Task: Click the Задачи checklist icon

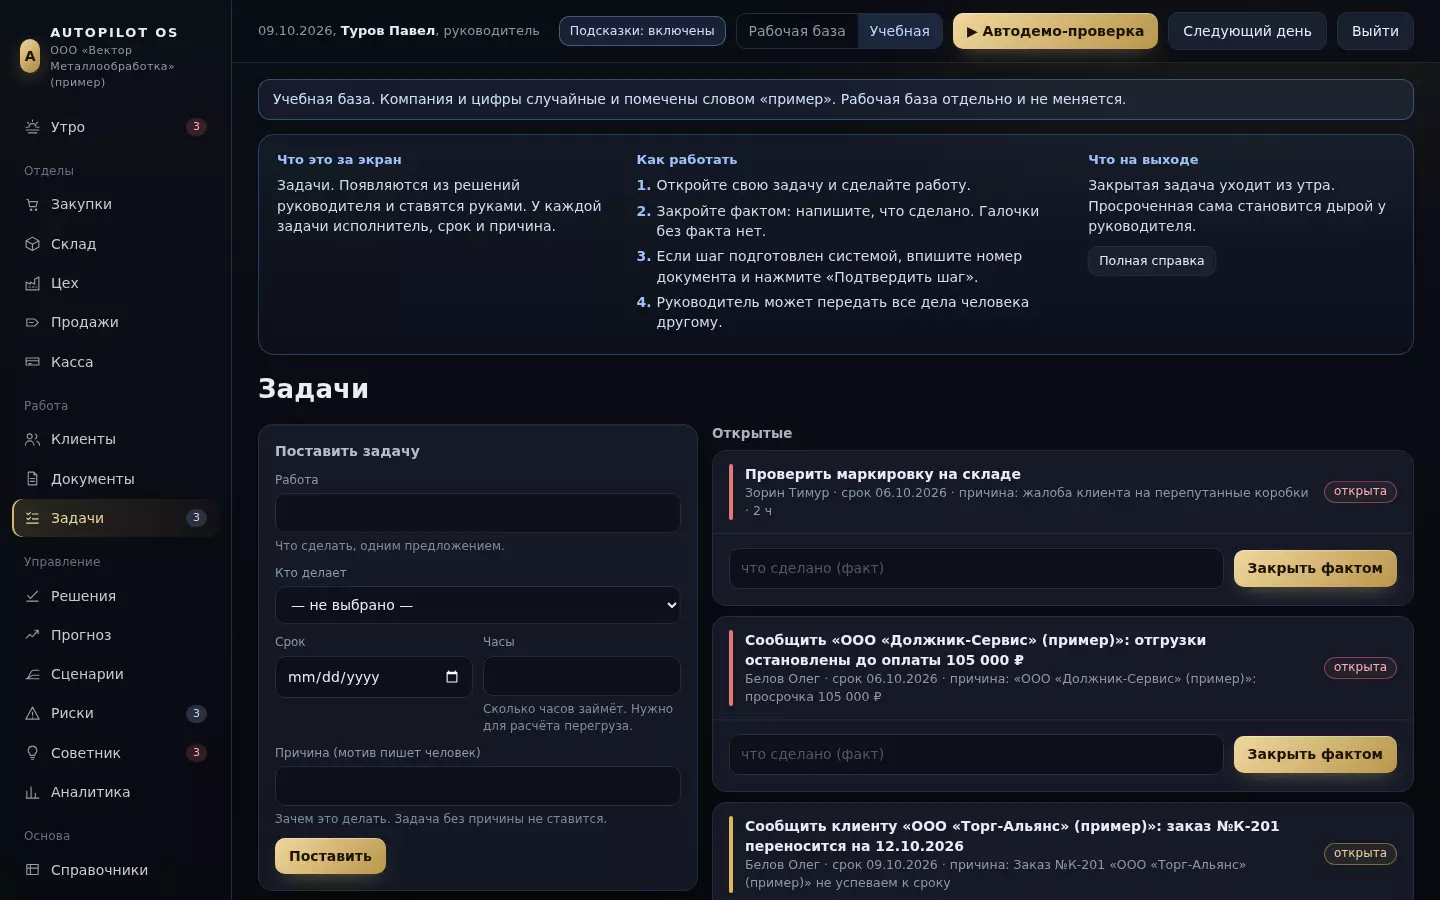Action: pos(32,518)
